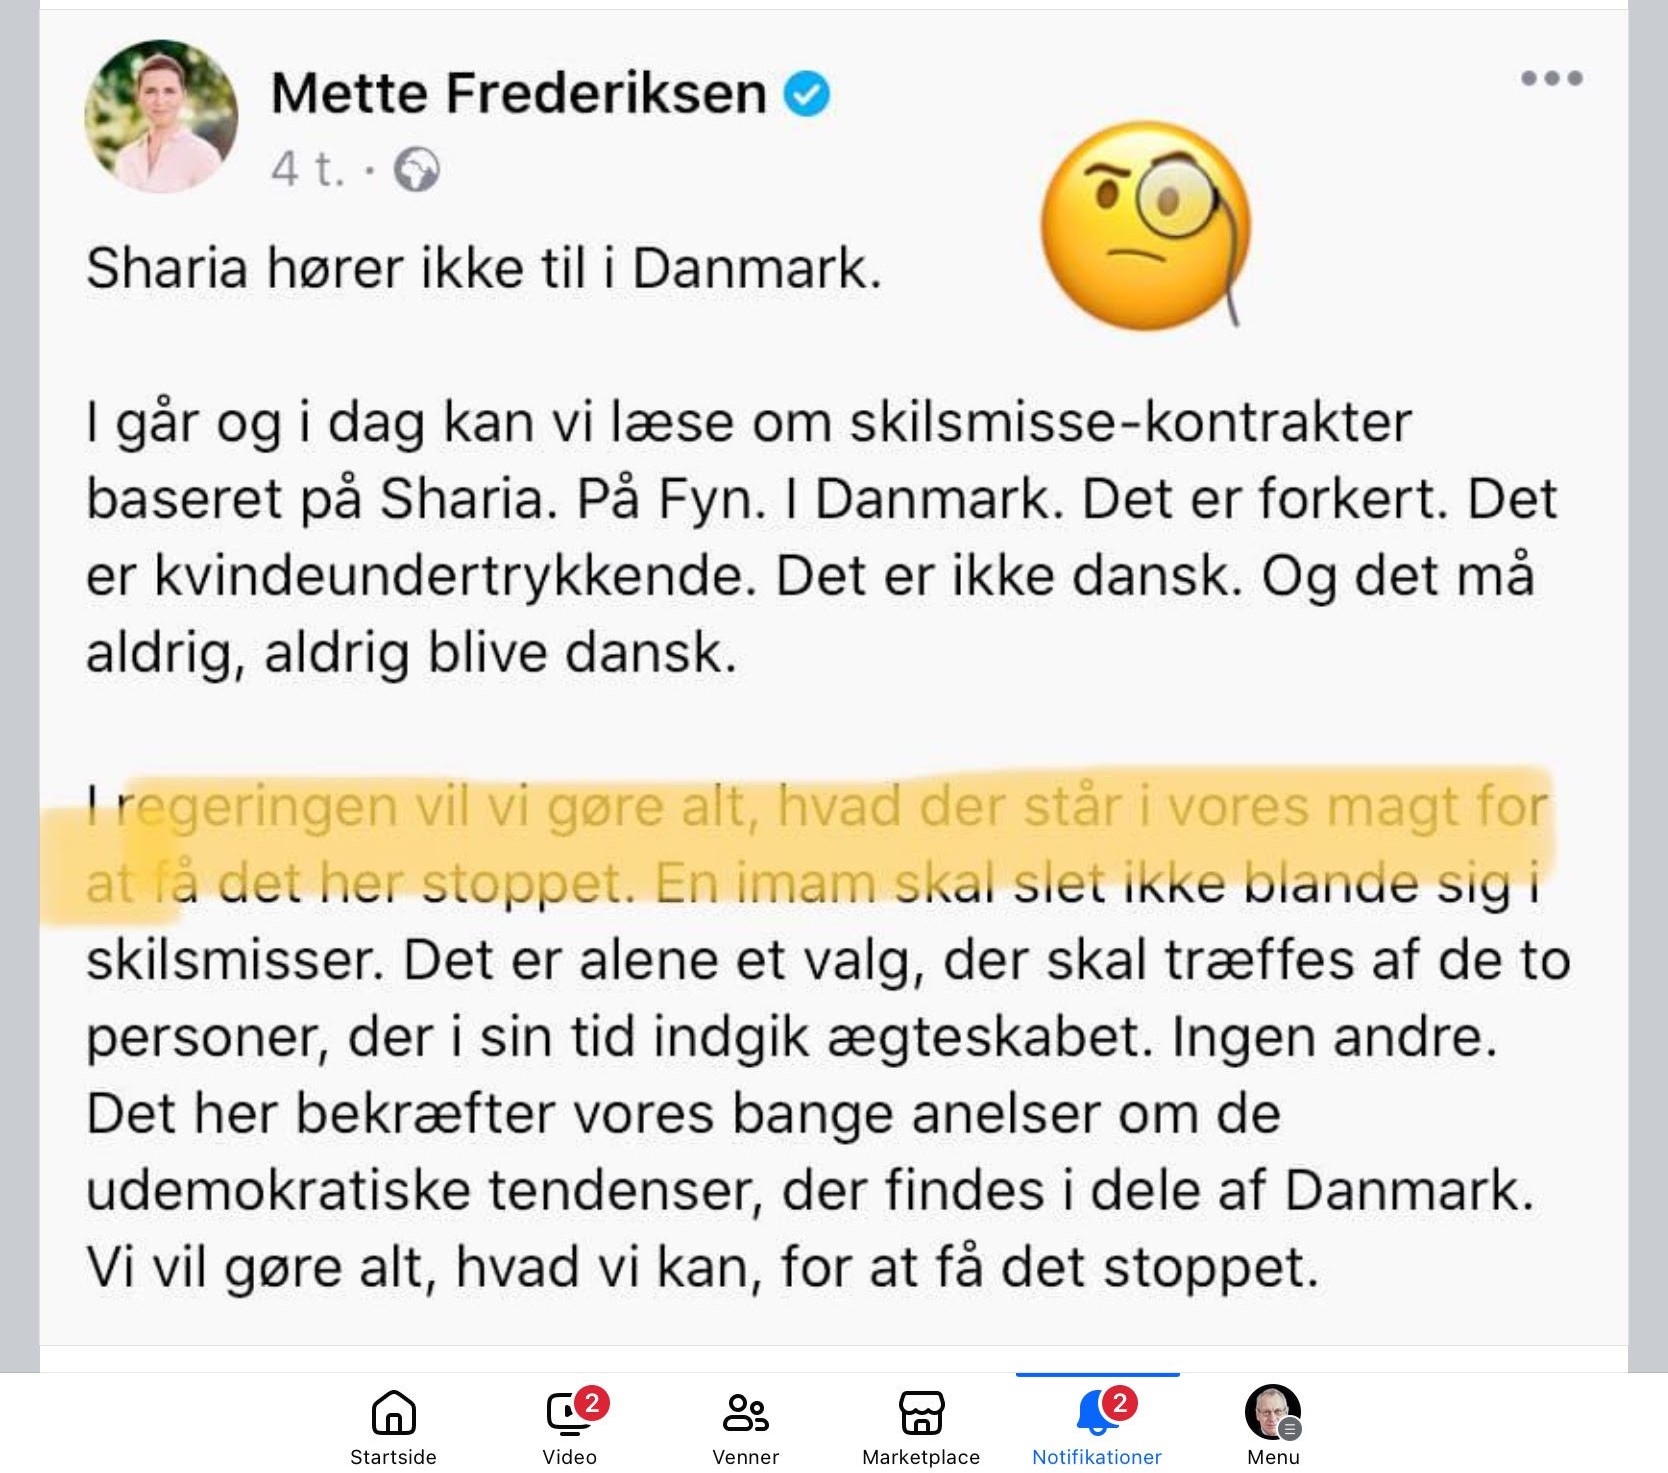Select the Menu label in bottom bar
Viewport: 1668px width, 1473px height.
(x=1272, y=1457)
